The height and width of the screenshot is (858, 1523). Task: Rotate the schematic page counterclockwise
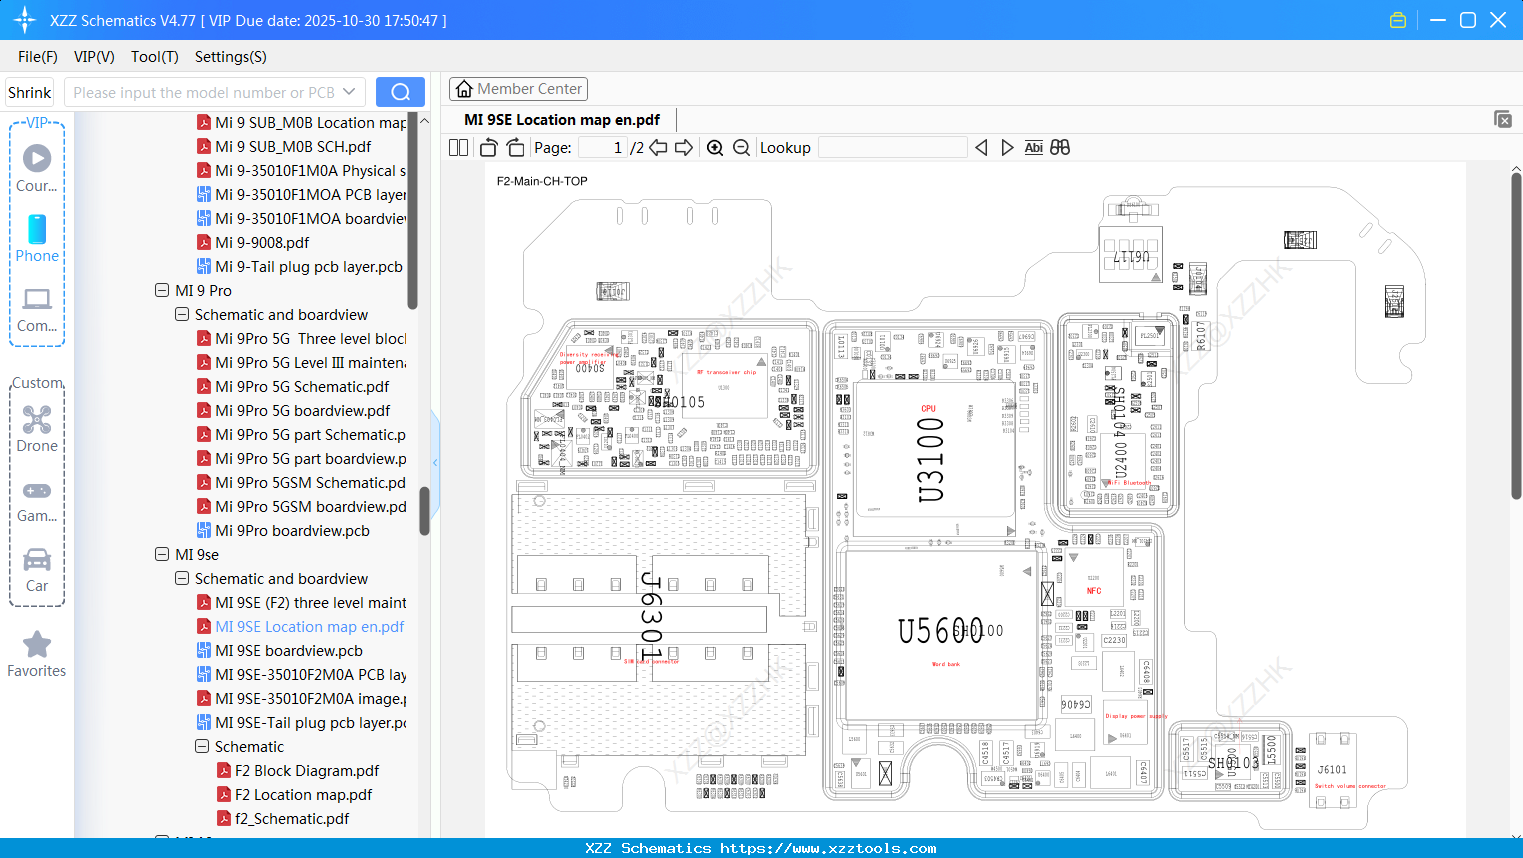(x=487, y=147)
